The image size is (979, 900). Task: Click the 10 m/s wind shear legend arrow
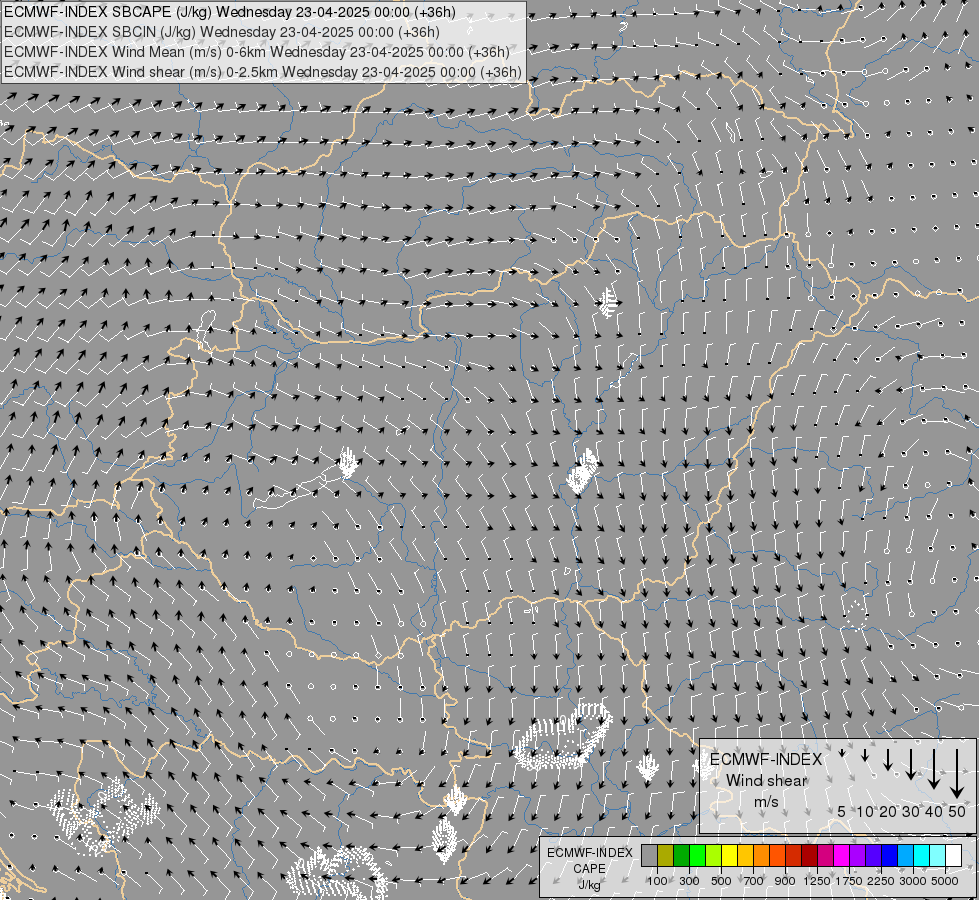[x=865, y=756]
